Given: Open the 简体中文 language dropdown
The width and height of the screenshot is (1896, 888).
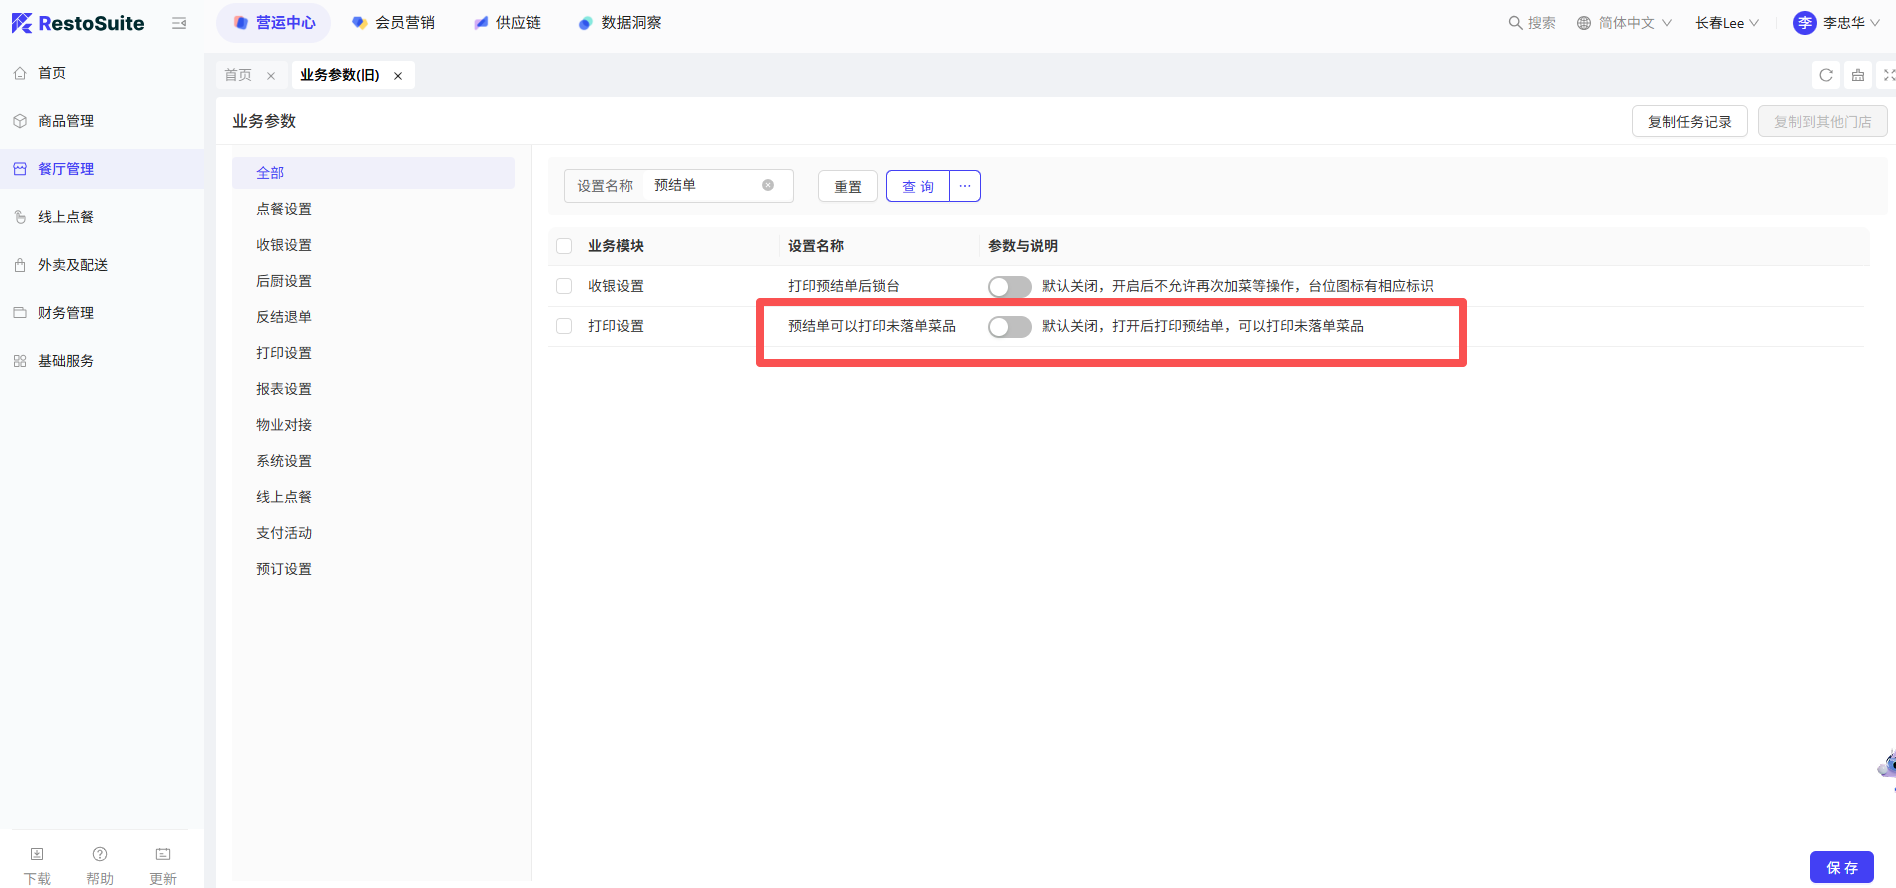Looking at the screenshot, I should coord(1624,23).
